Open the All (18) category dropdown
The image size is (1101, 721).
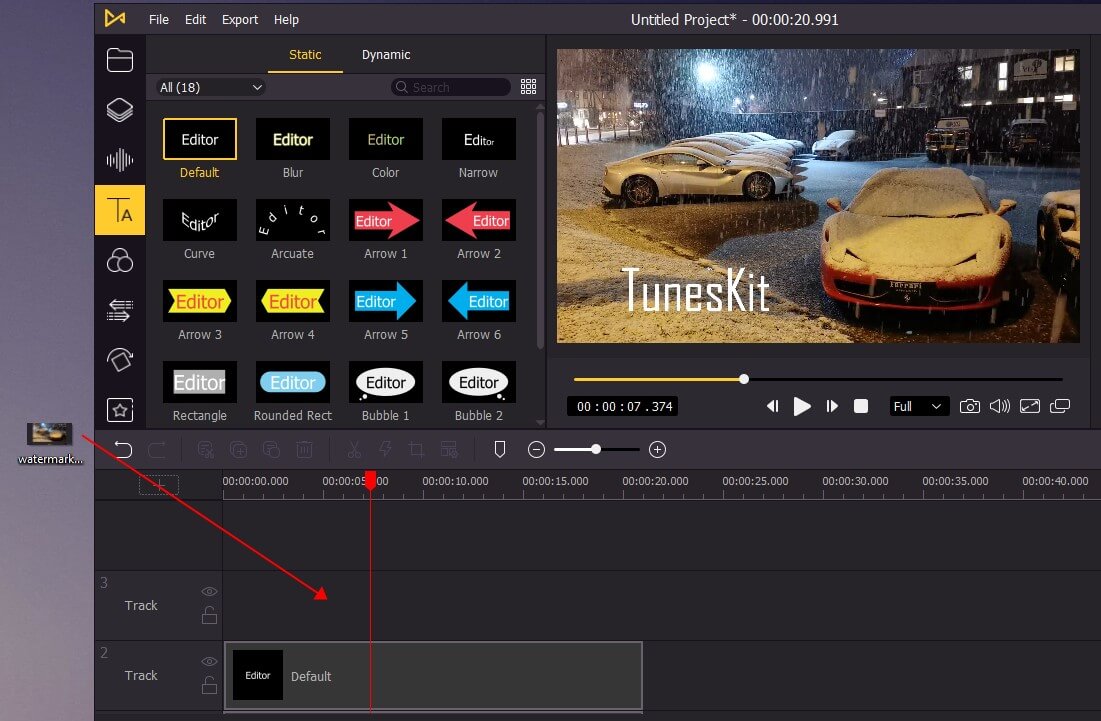click(211, 87)
